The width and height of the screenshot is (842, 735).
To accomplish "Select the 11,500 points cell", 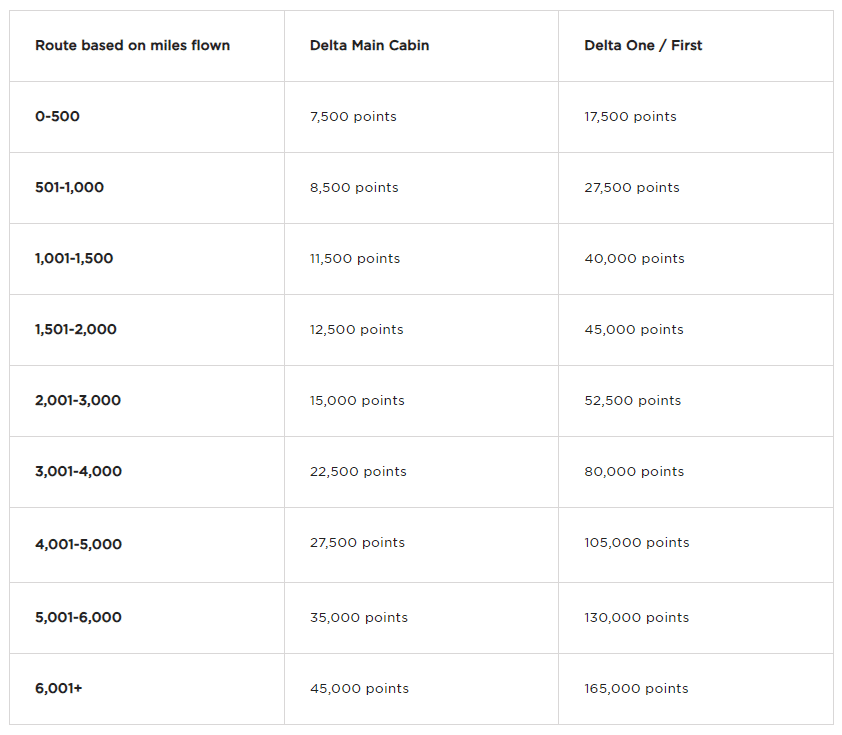I will [355, 258].
